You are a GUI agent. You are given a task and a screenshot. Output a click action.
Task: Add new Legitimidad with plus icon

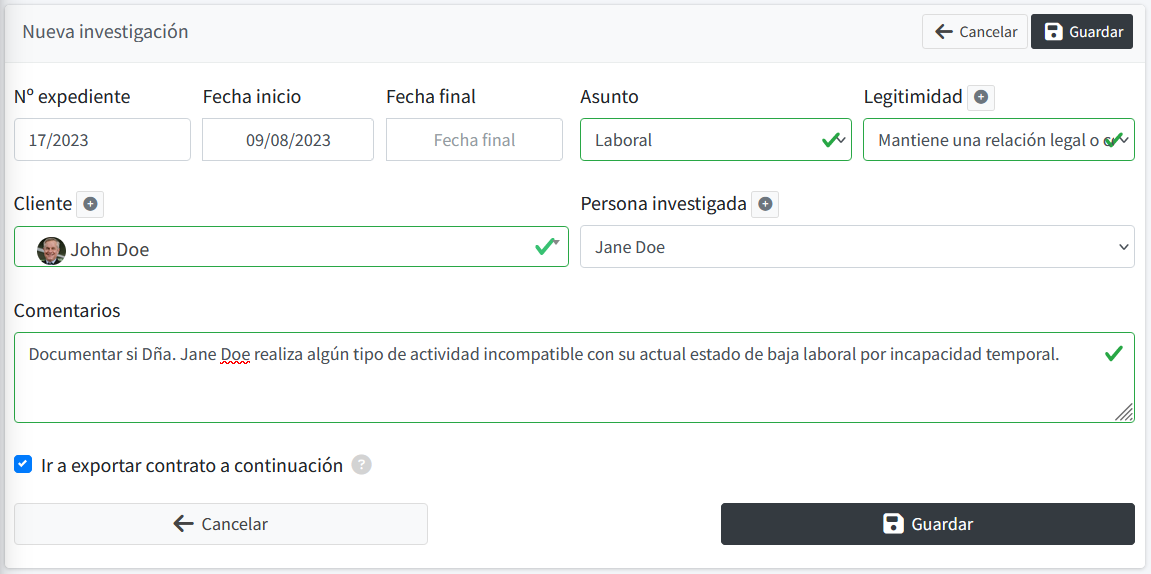[981, 97]
